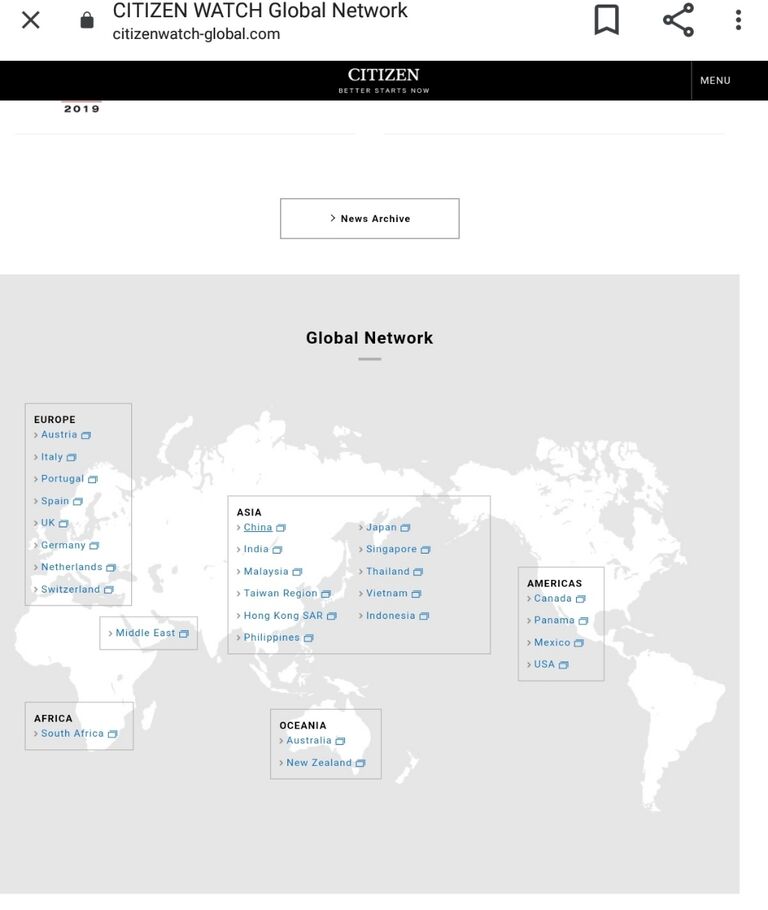Click new-window icon beside Australia
The image size is (768, 910).
(340, 741)
